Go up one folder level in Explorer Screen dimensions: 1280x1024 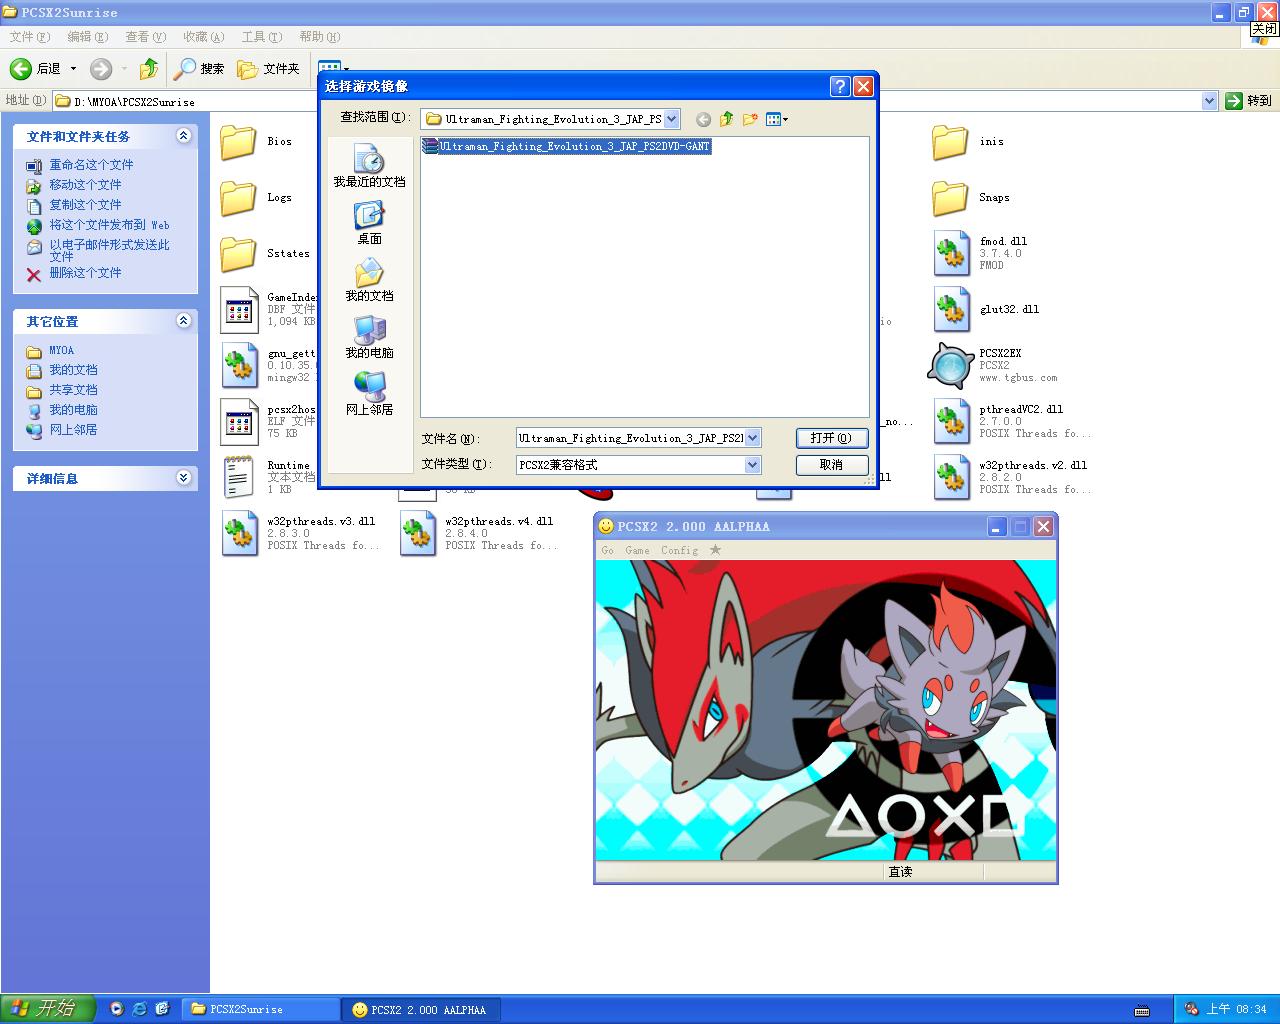click(149, 69)
